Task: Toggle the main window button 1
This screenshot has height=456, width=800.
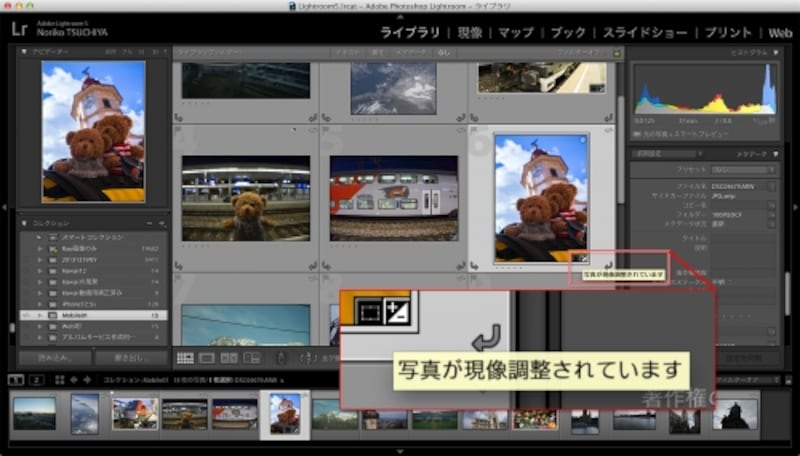Action: click(x=16, y=380)
